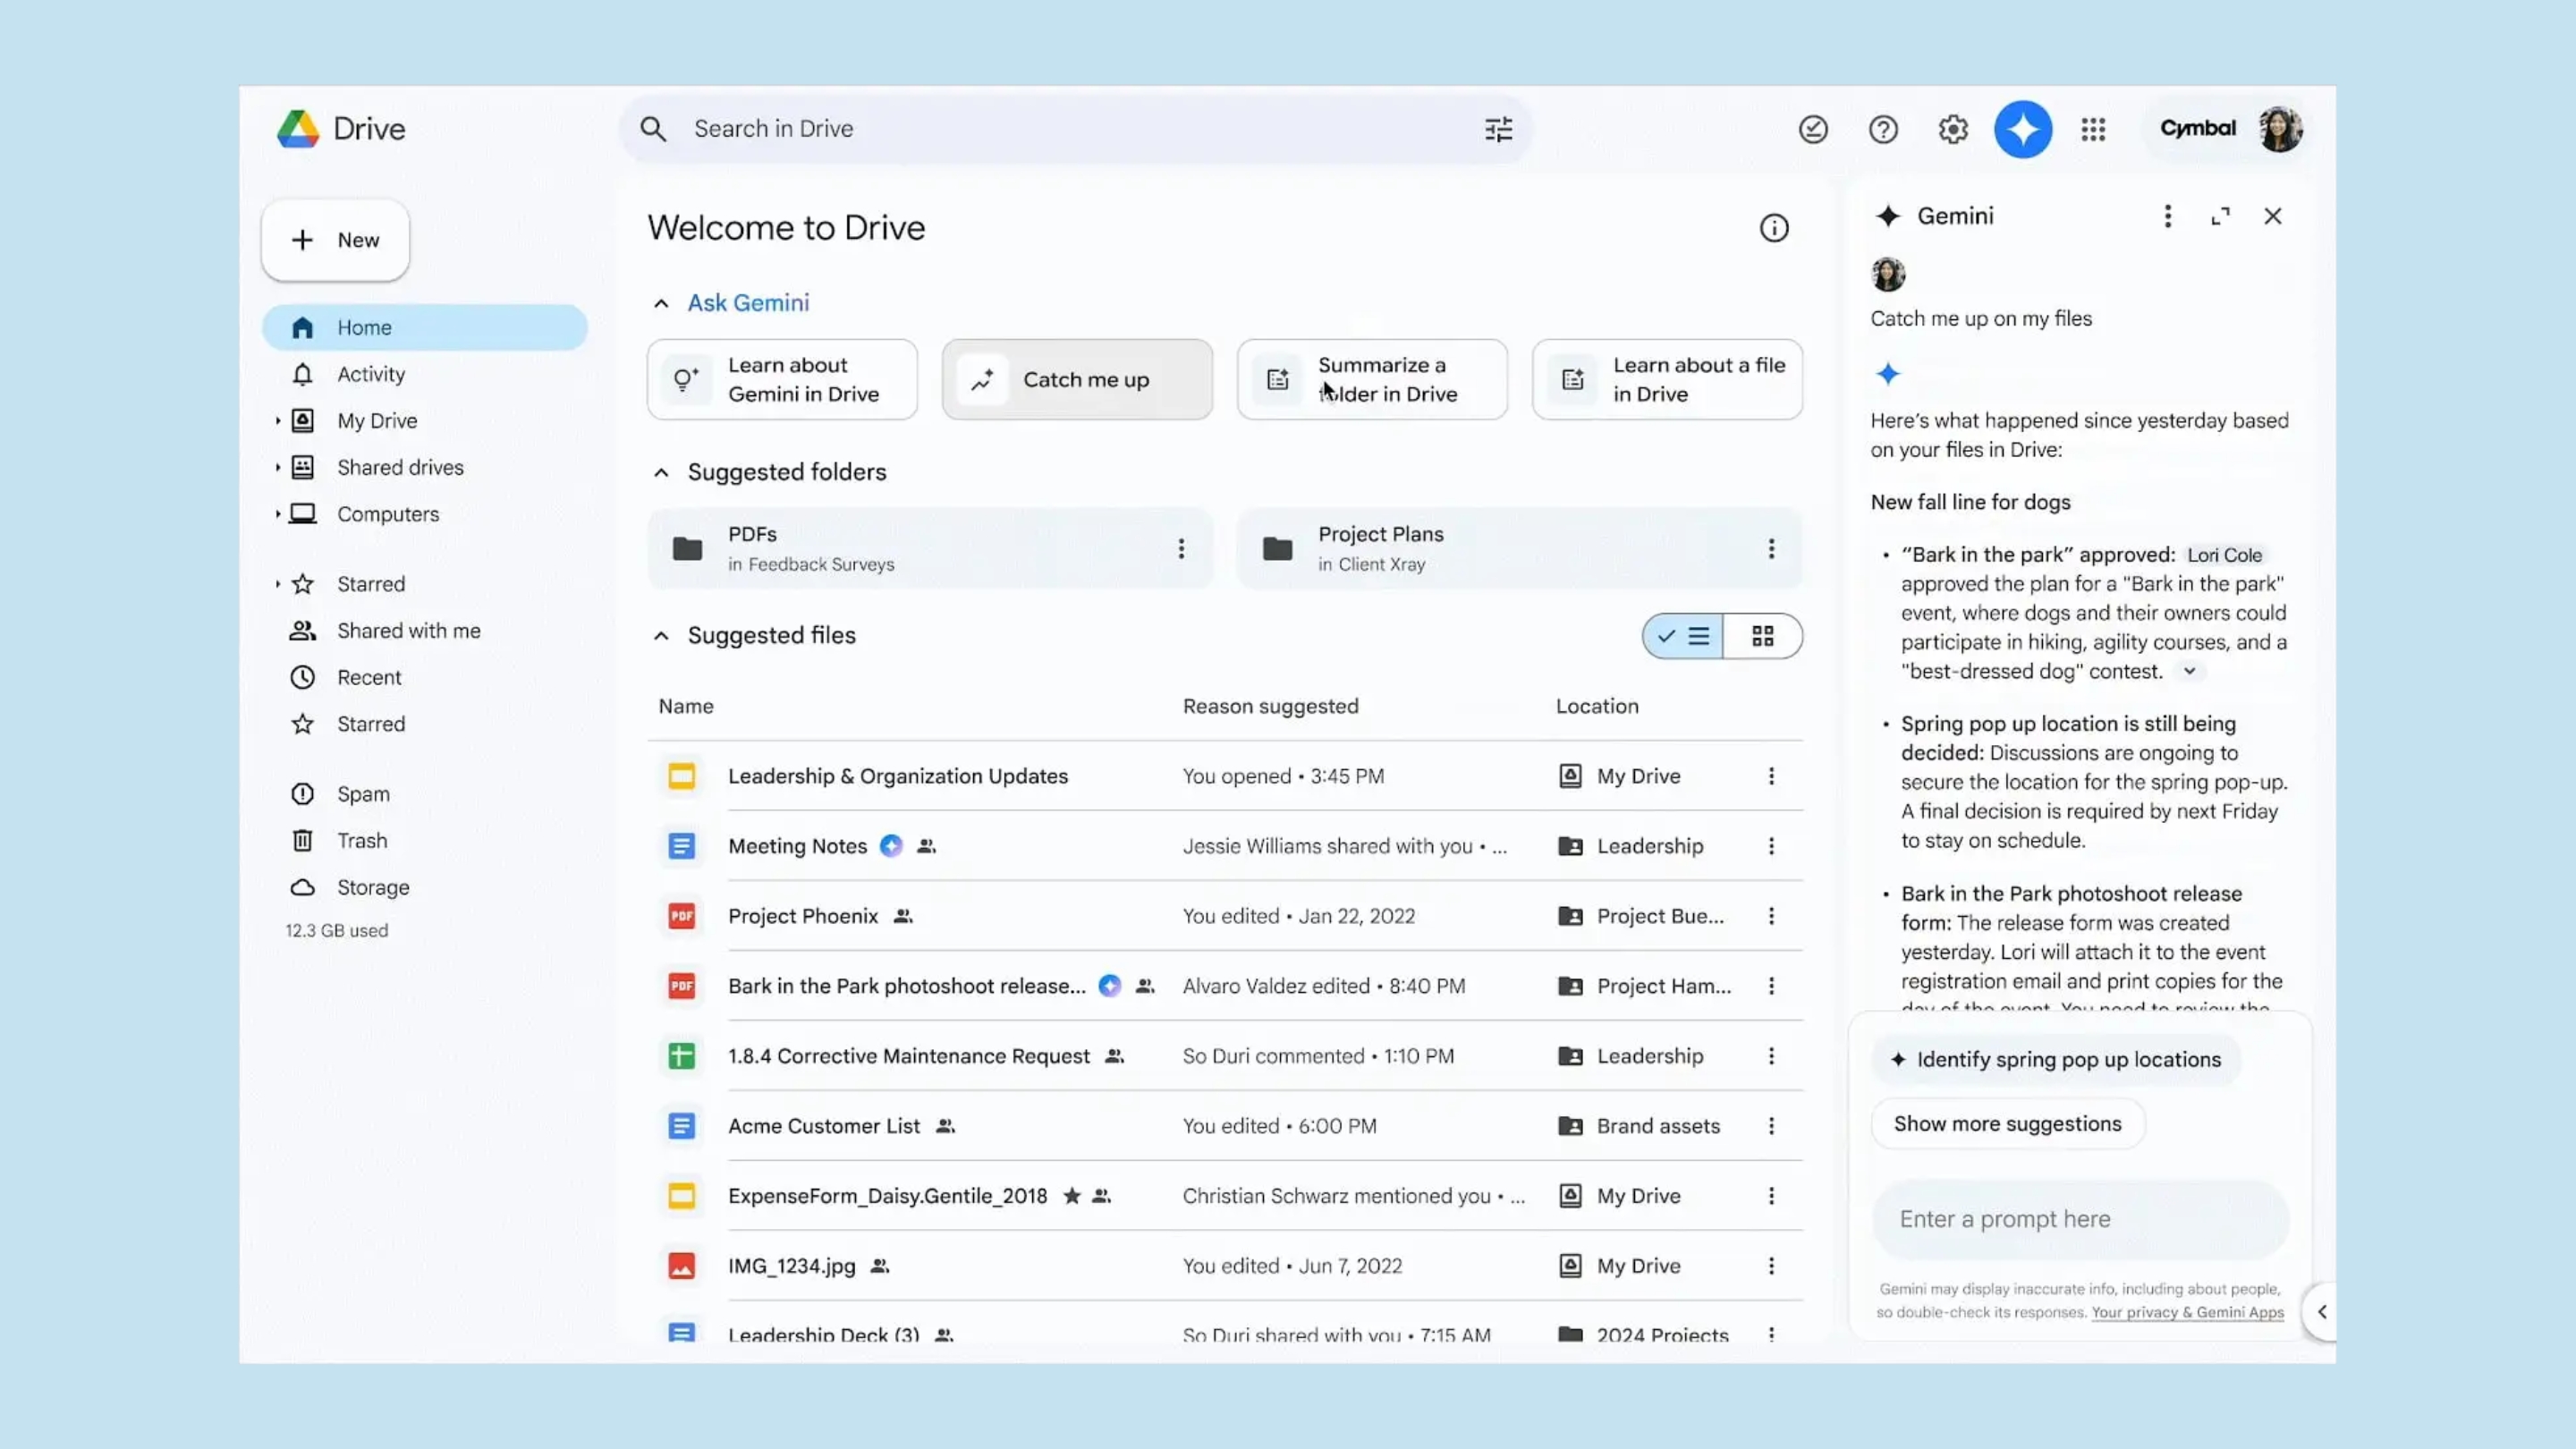Switch suggested files to list view
Image resolution: width=2576 pixels, height=1449 pixels.
[1683, 636]
